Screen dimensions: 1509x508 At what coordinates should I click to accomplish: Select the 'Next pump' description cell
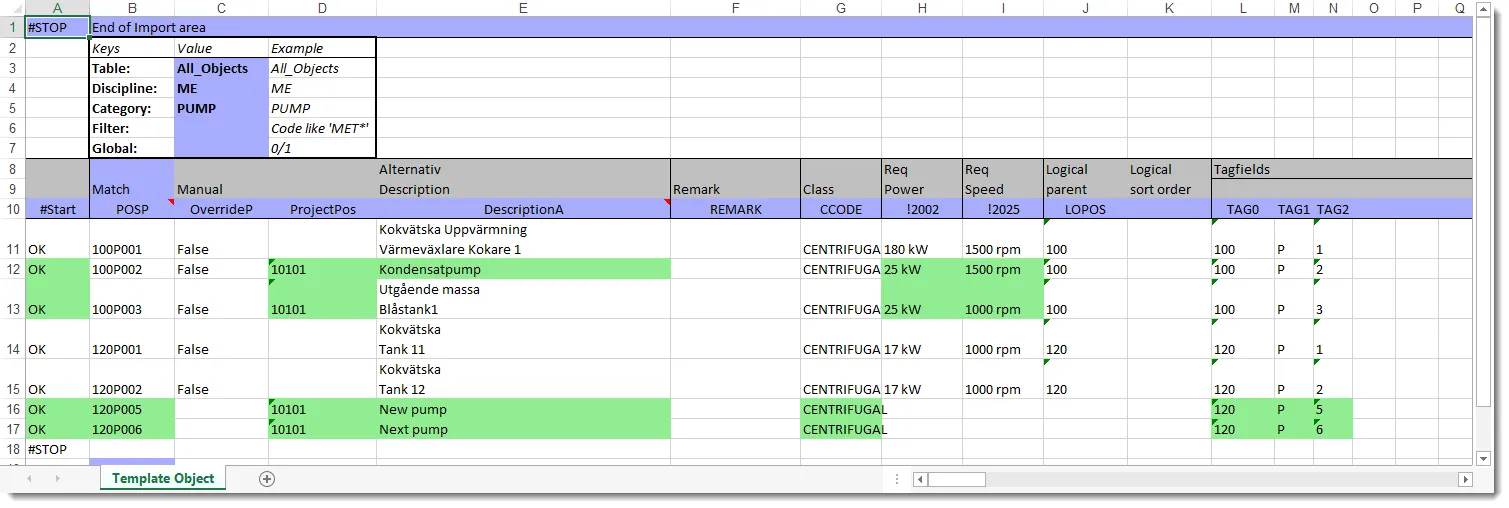tap(523, 429)
